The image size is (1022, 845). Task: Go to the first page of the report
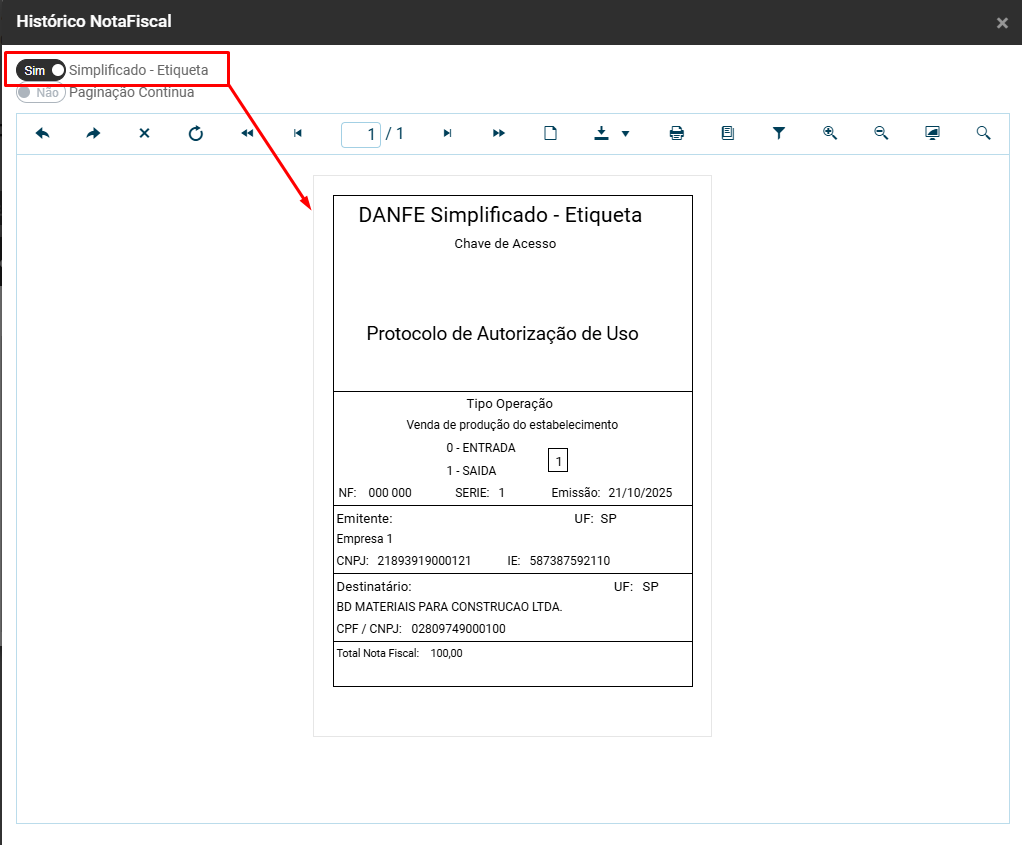point(247,133)
